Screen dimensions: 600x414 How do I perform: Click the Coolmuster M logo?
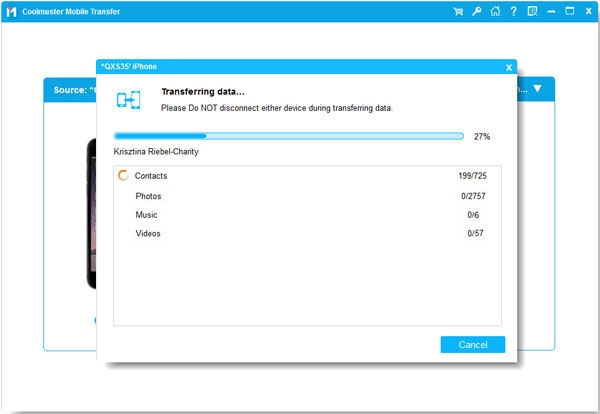click(11, 12)
